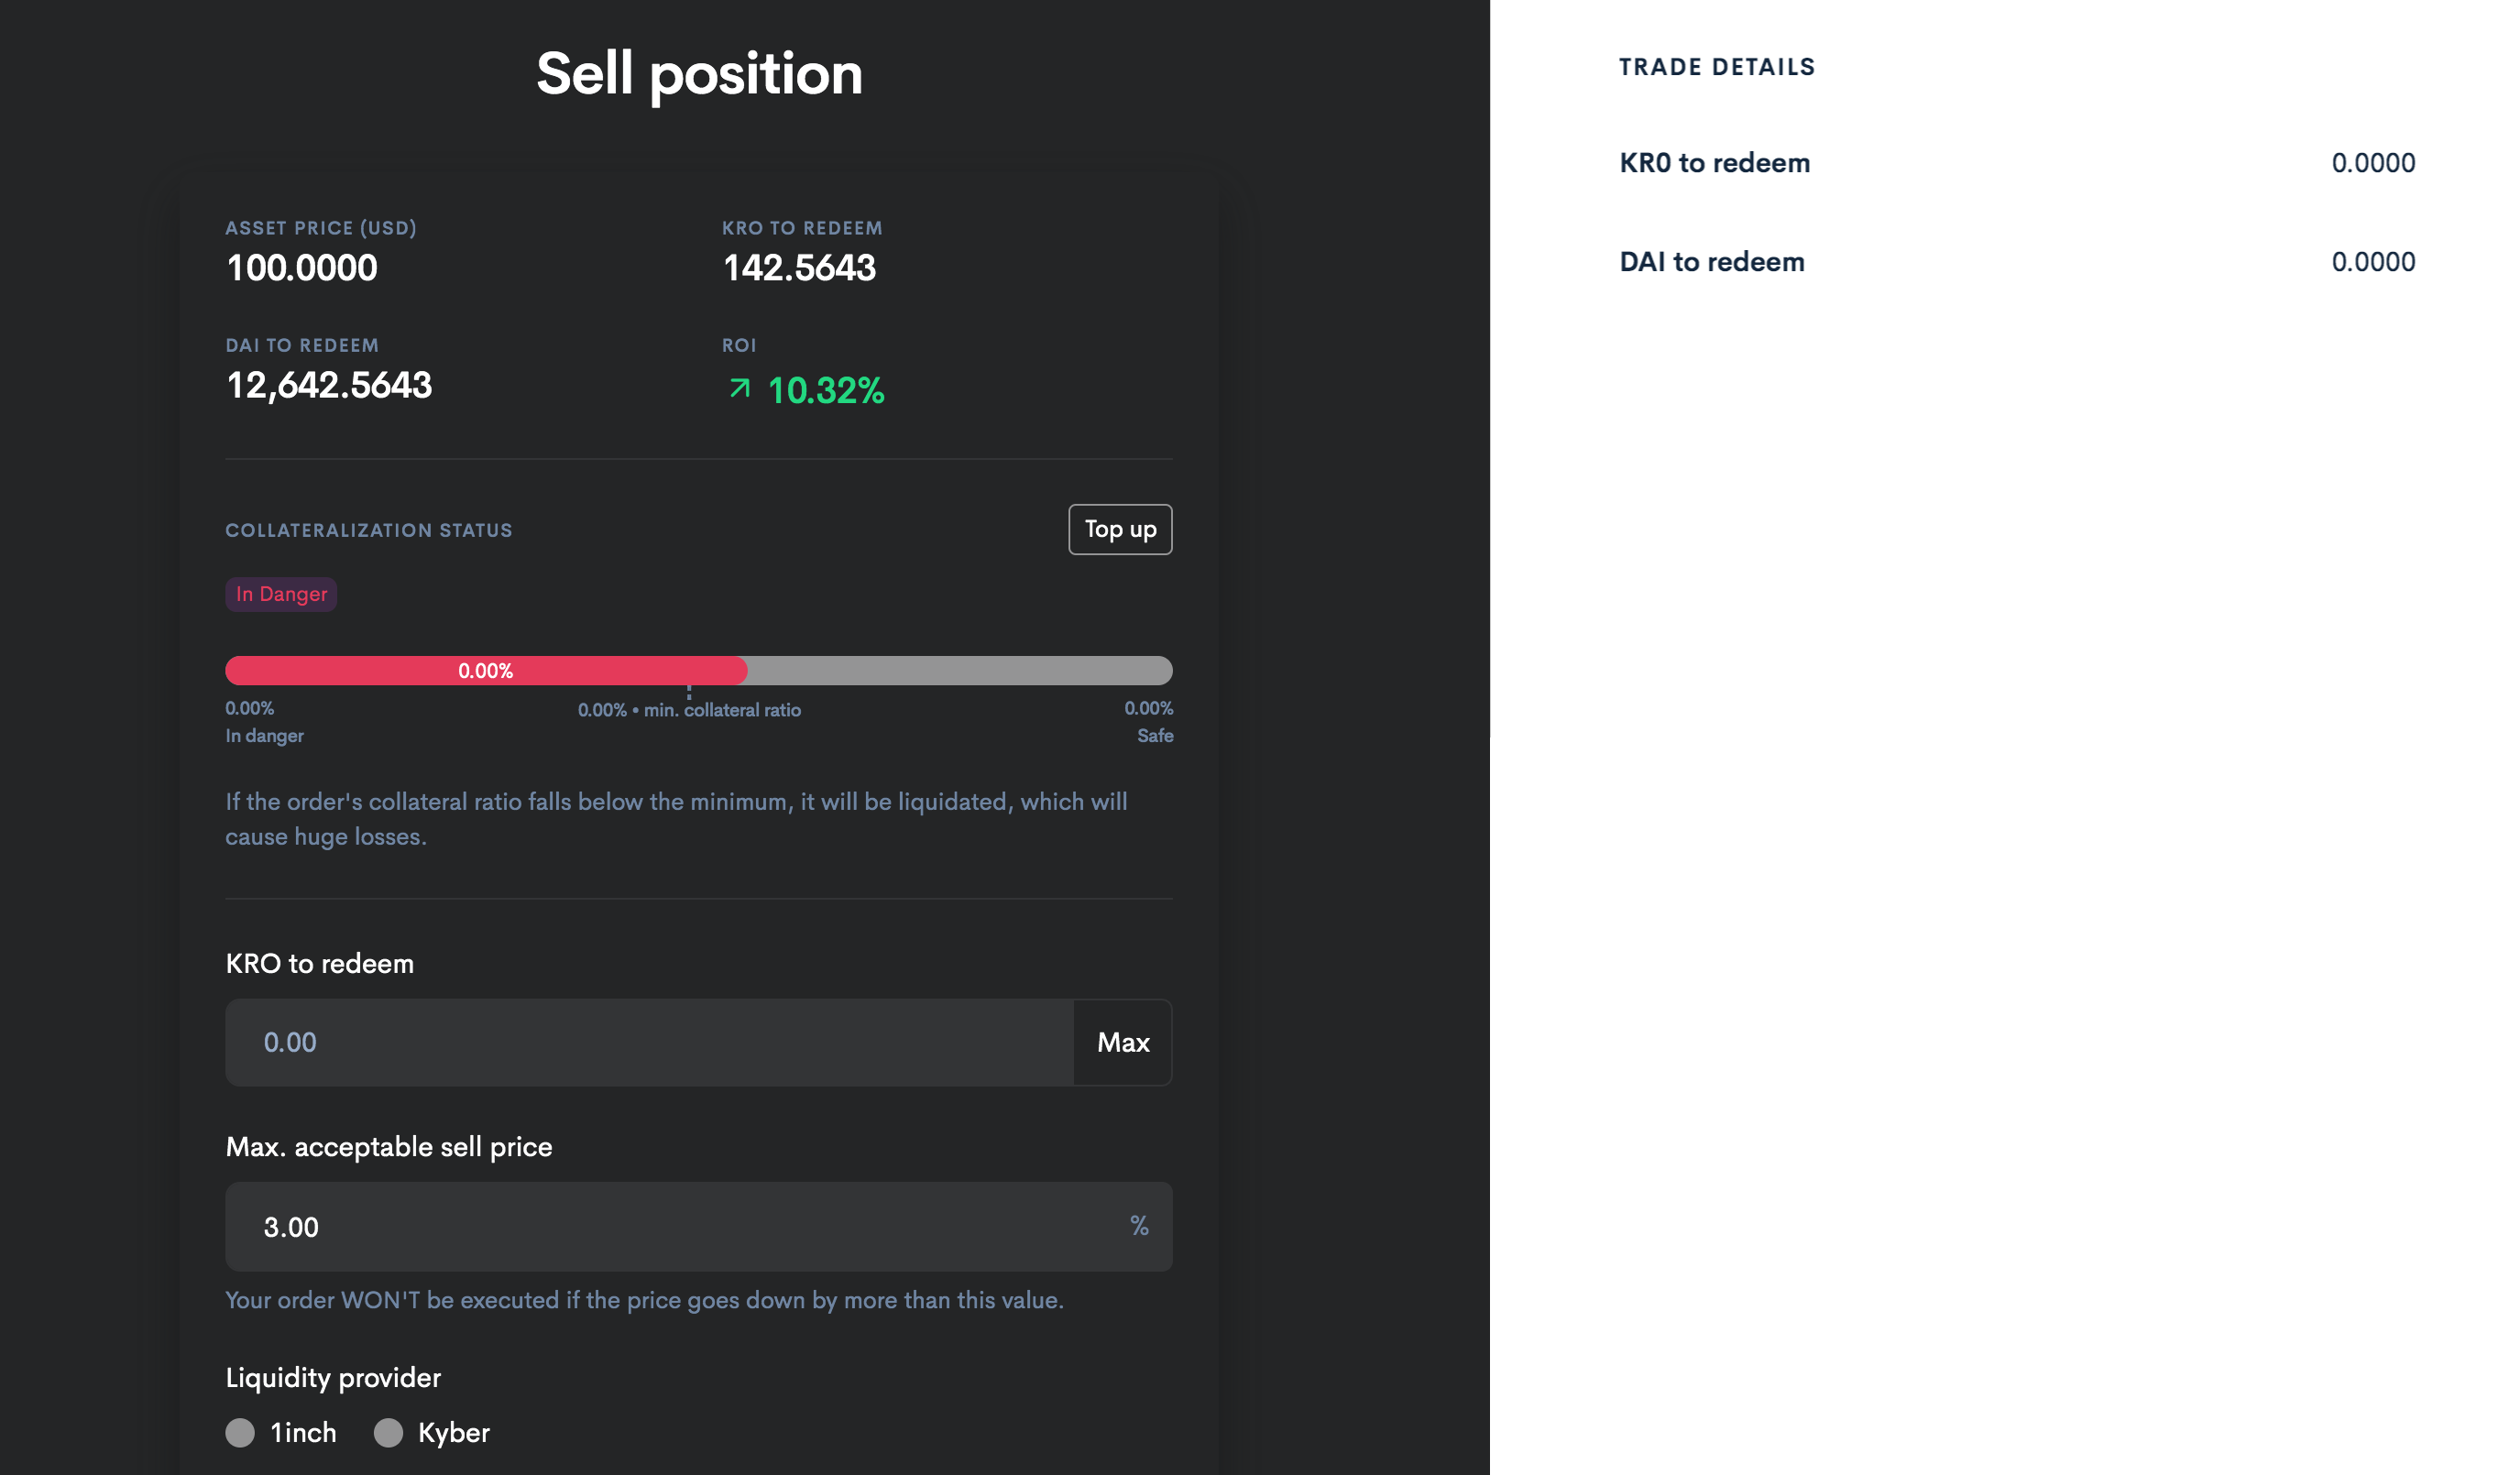Image resolution: width=2520 pixels, height=1475 pixels.
Task: Click the Sell position heading
Action: coord(699,73)
